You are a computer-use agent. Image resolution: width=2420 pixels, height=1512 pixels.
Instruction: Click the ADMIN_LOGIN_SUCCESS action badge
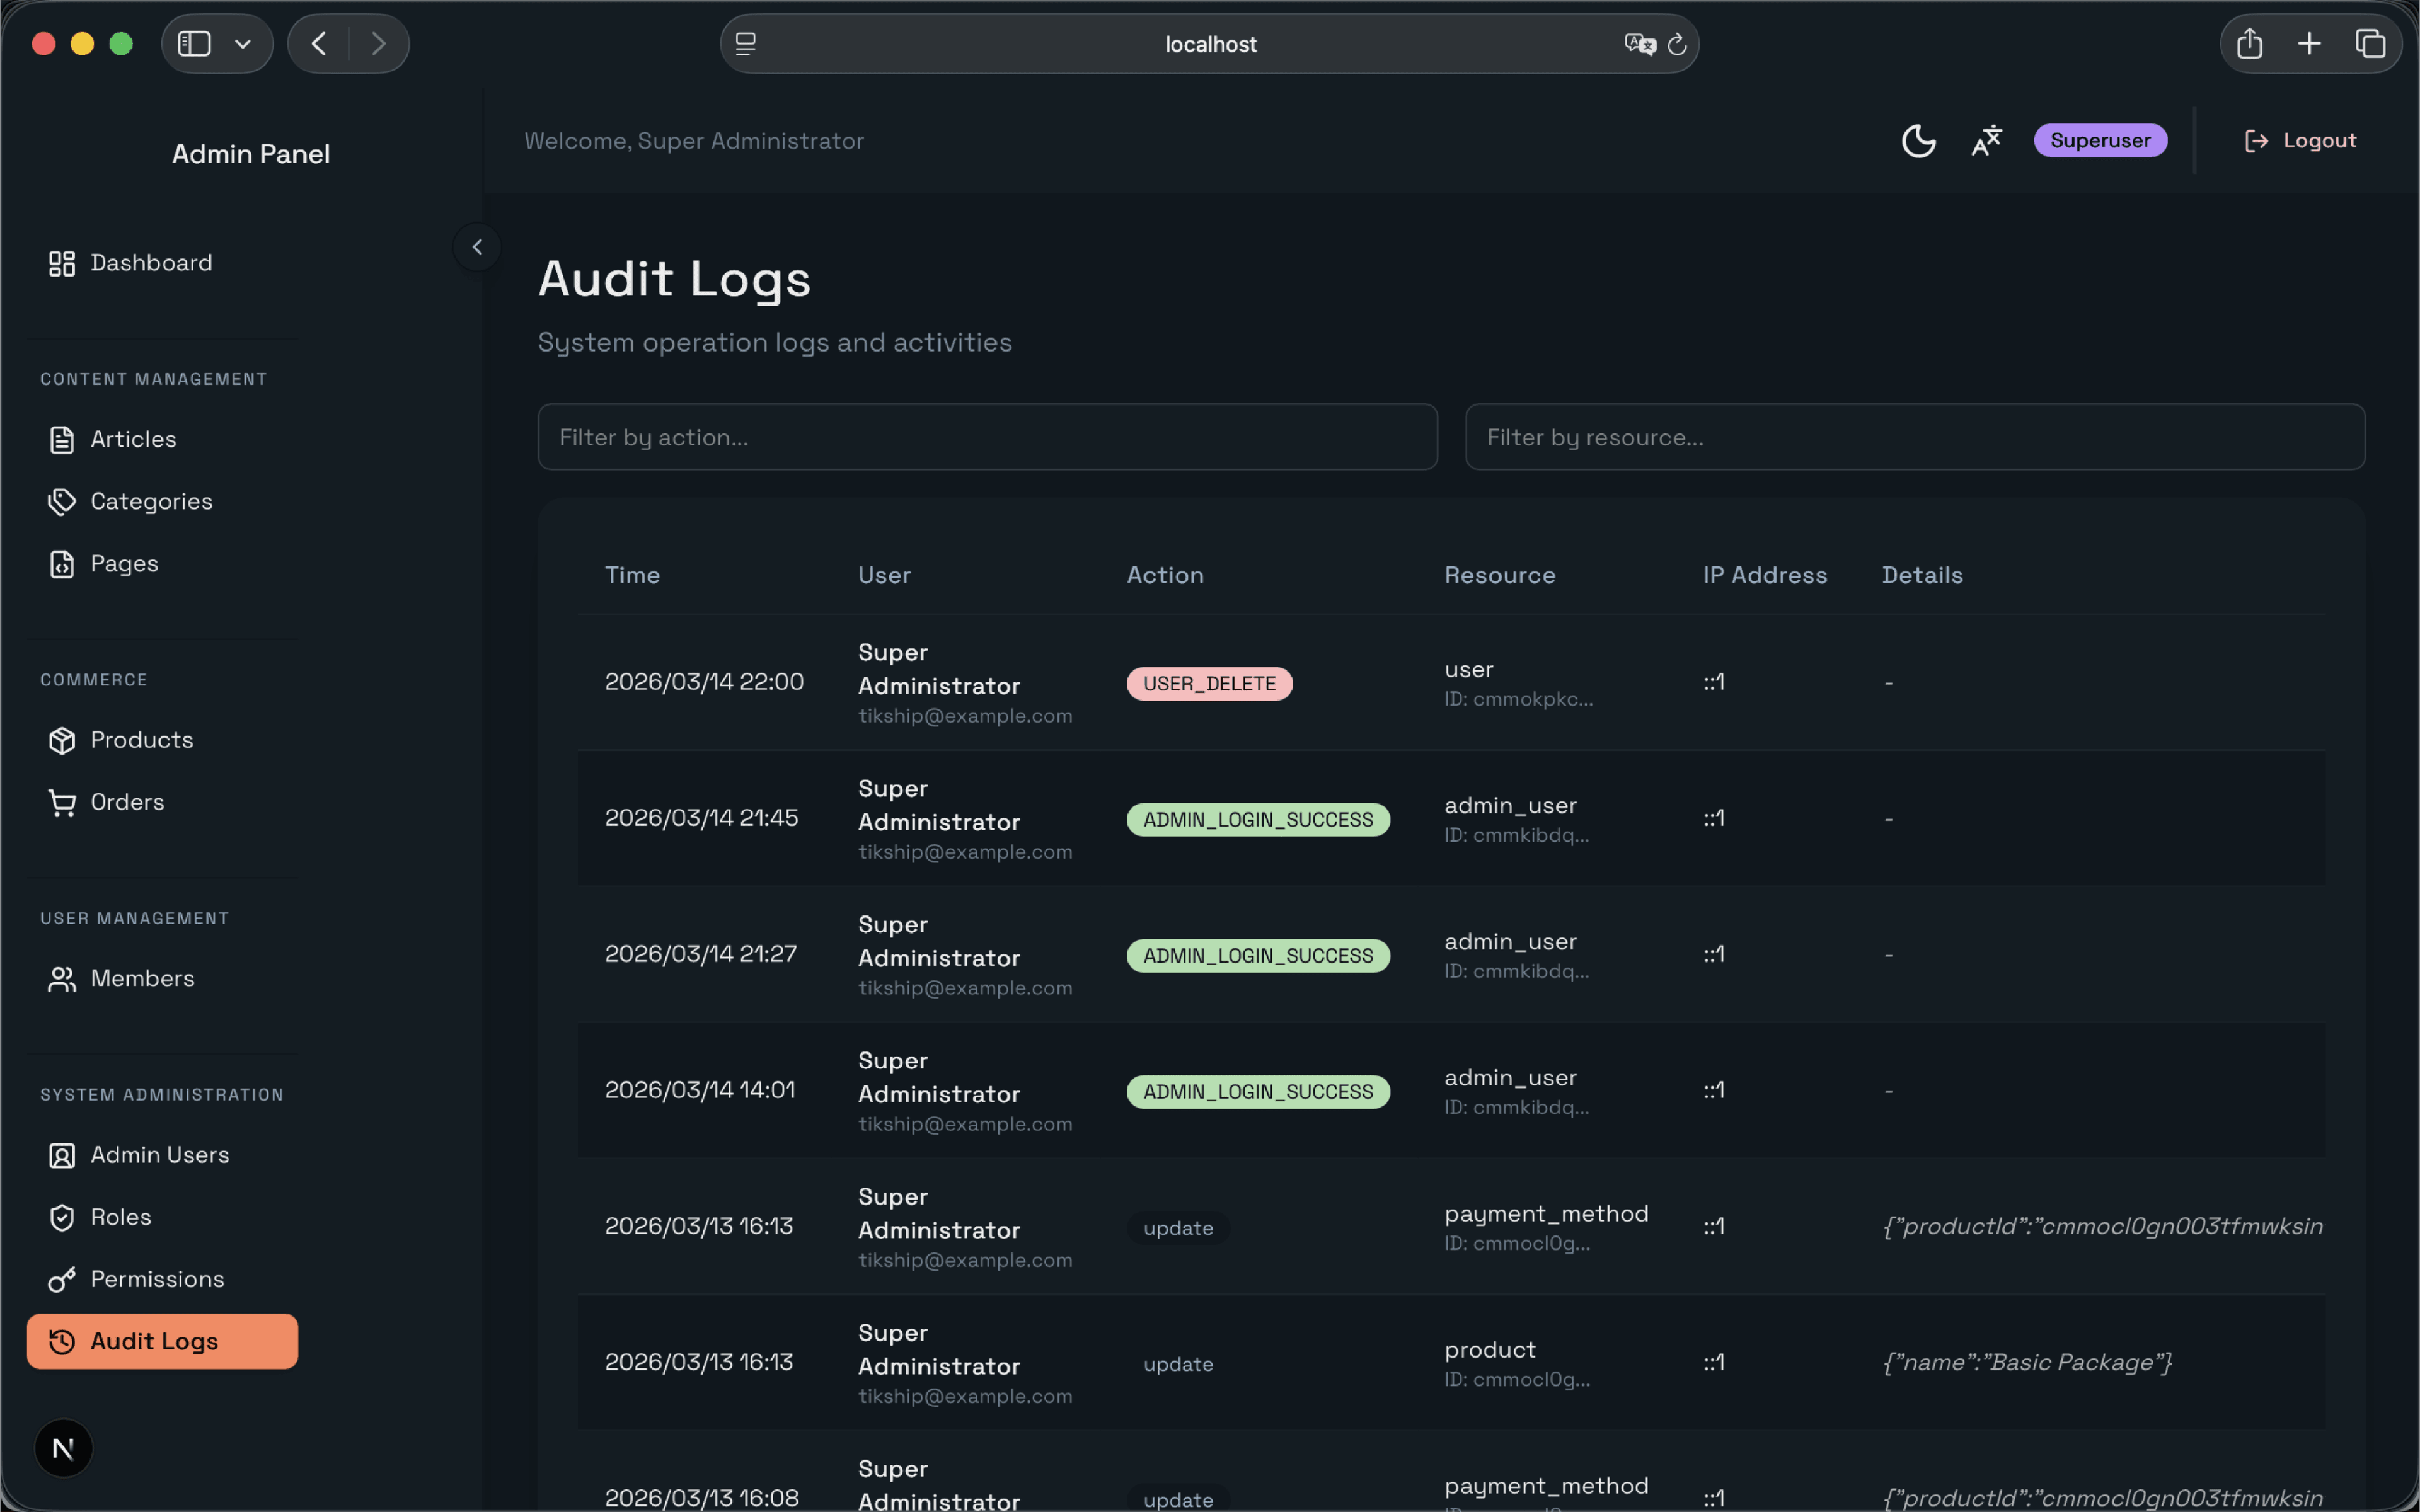click(x=1257, y=819)
